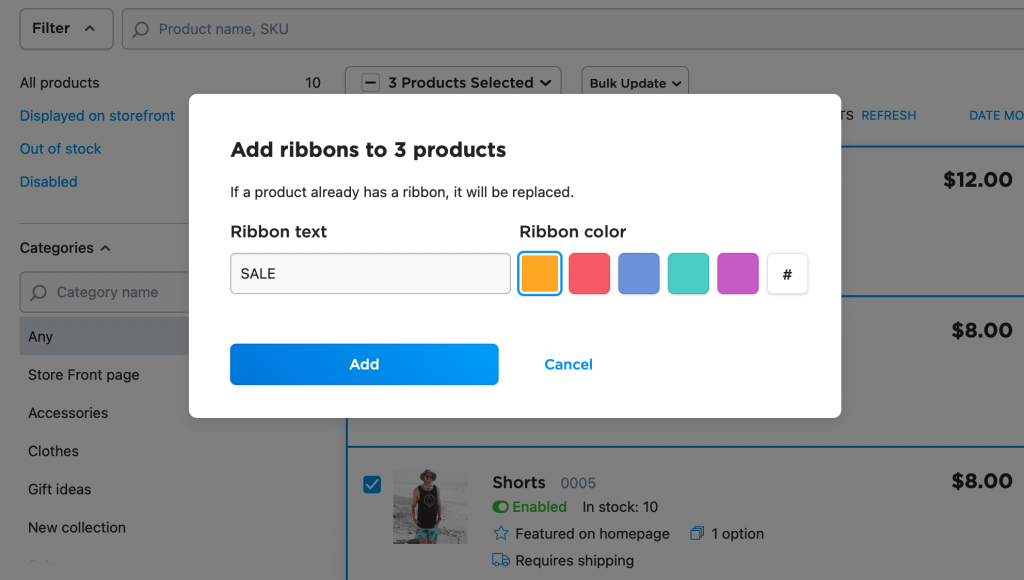Click the Ribbon text field containing SALE
1024x580 pixels.
[370, 274]
